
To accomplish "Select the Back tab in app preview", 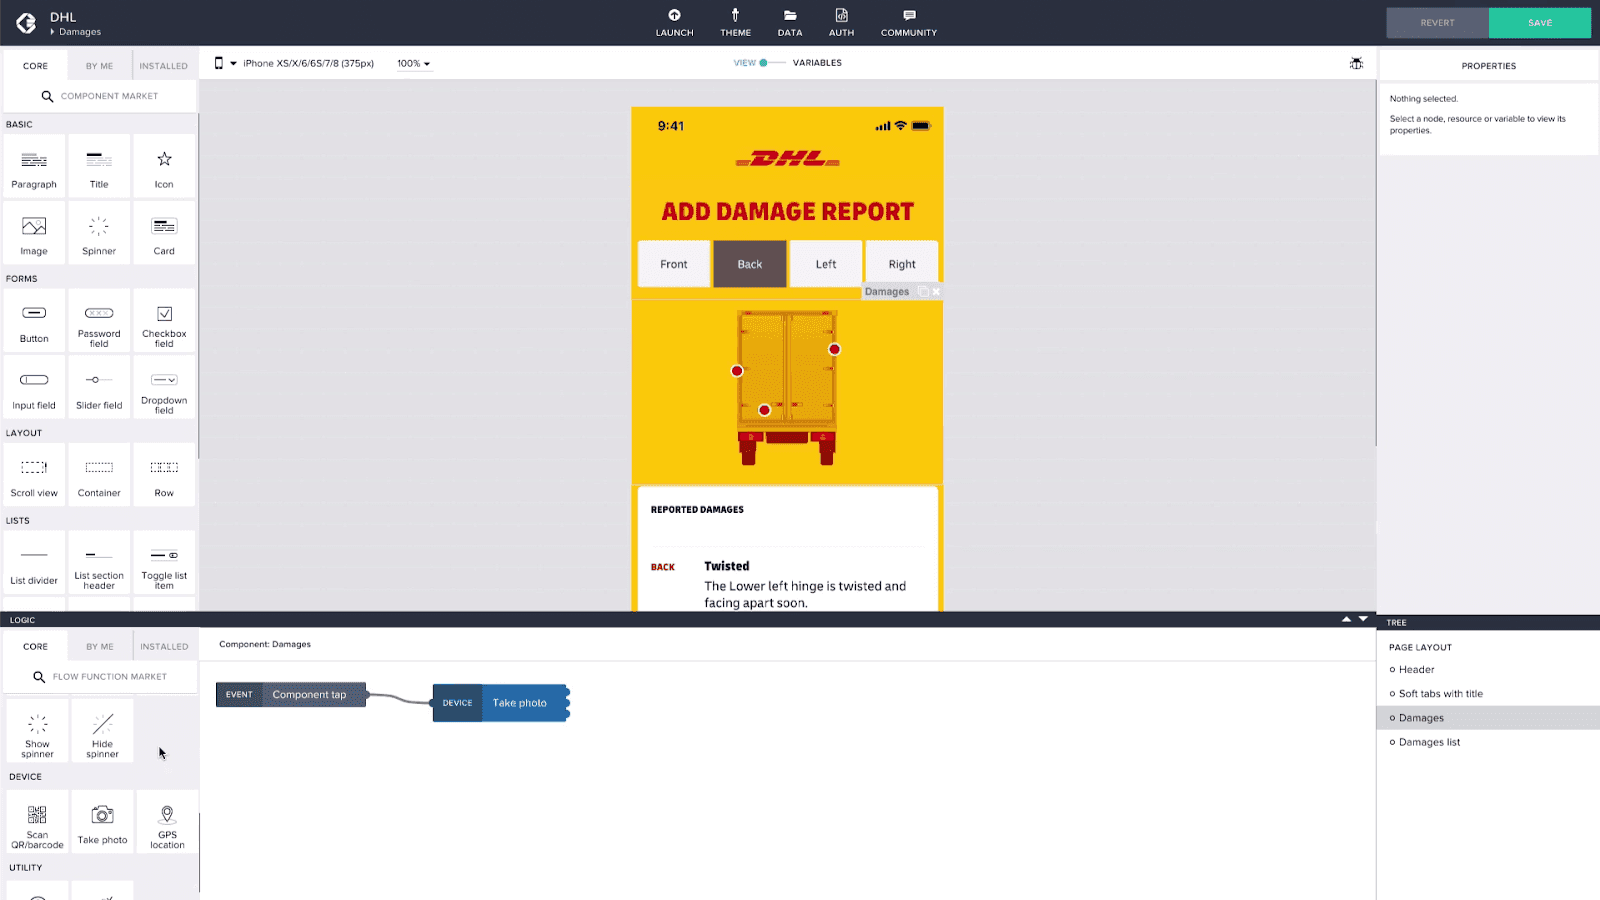I will pos(750,264).
